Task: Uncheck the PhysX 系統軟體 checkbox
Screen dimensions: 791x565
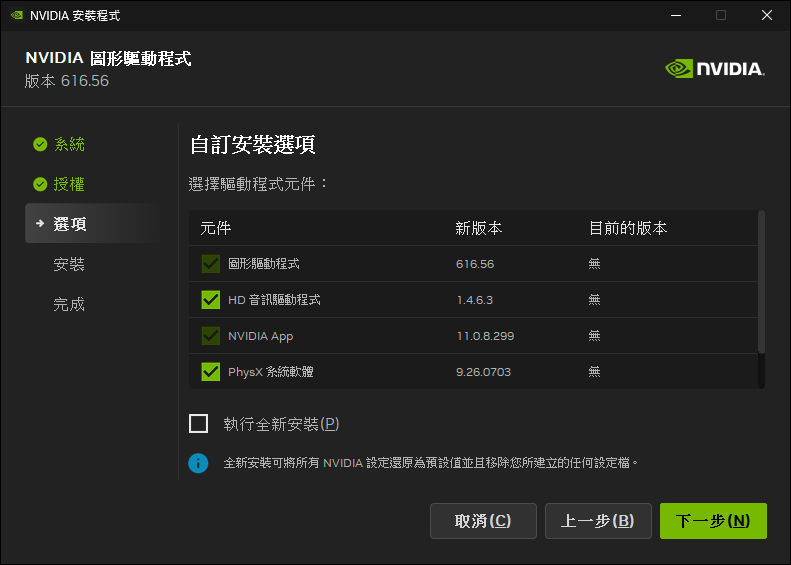Action: click(x=210, y=372)
